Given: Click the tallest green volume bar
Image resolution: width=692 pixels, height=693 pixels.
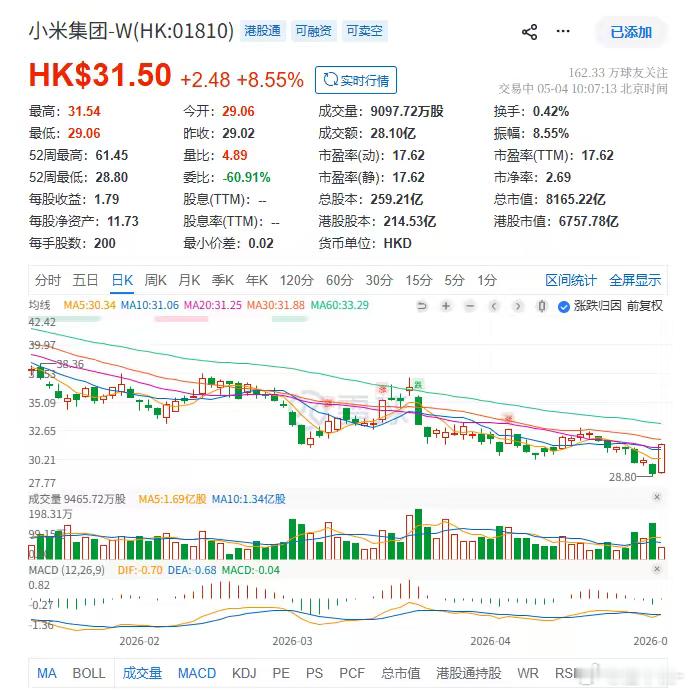Looking at the screenshot, I should [418, 534].
